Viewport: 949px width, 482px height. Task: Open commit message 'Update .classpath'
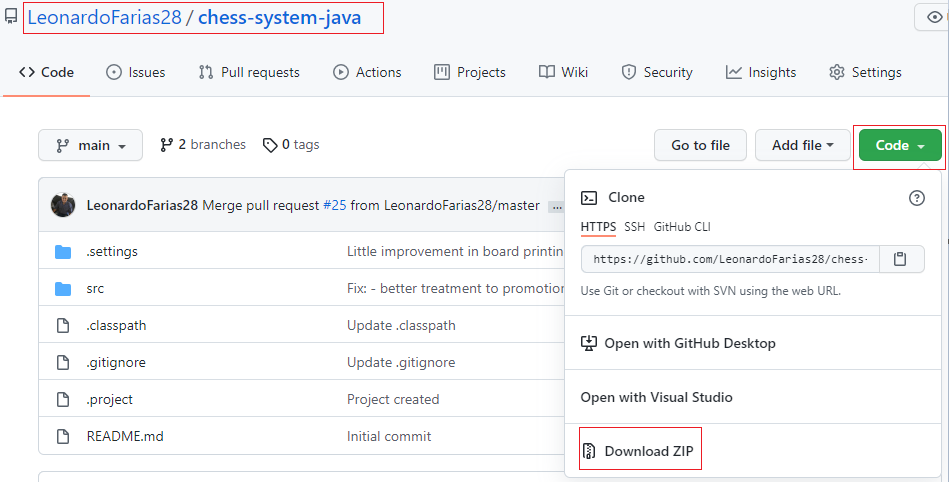401,325
